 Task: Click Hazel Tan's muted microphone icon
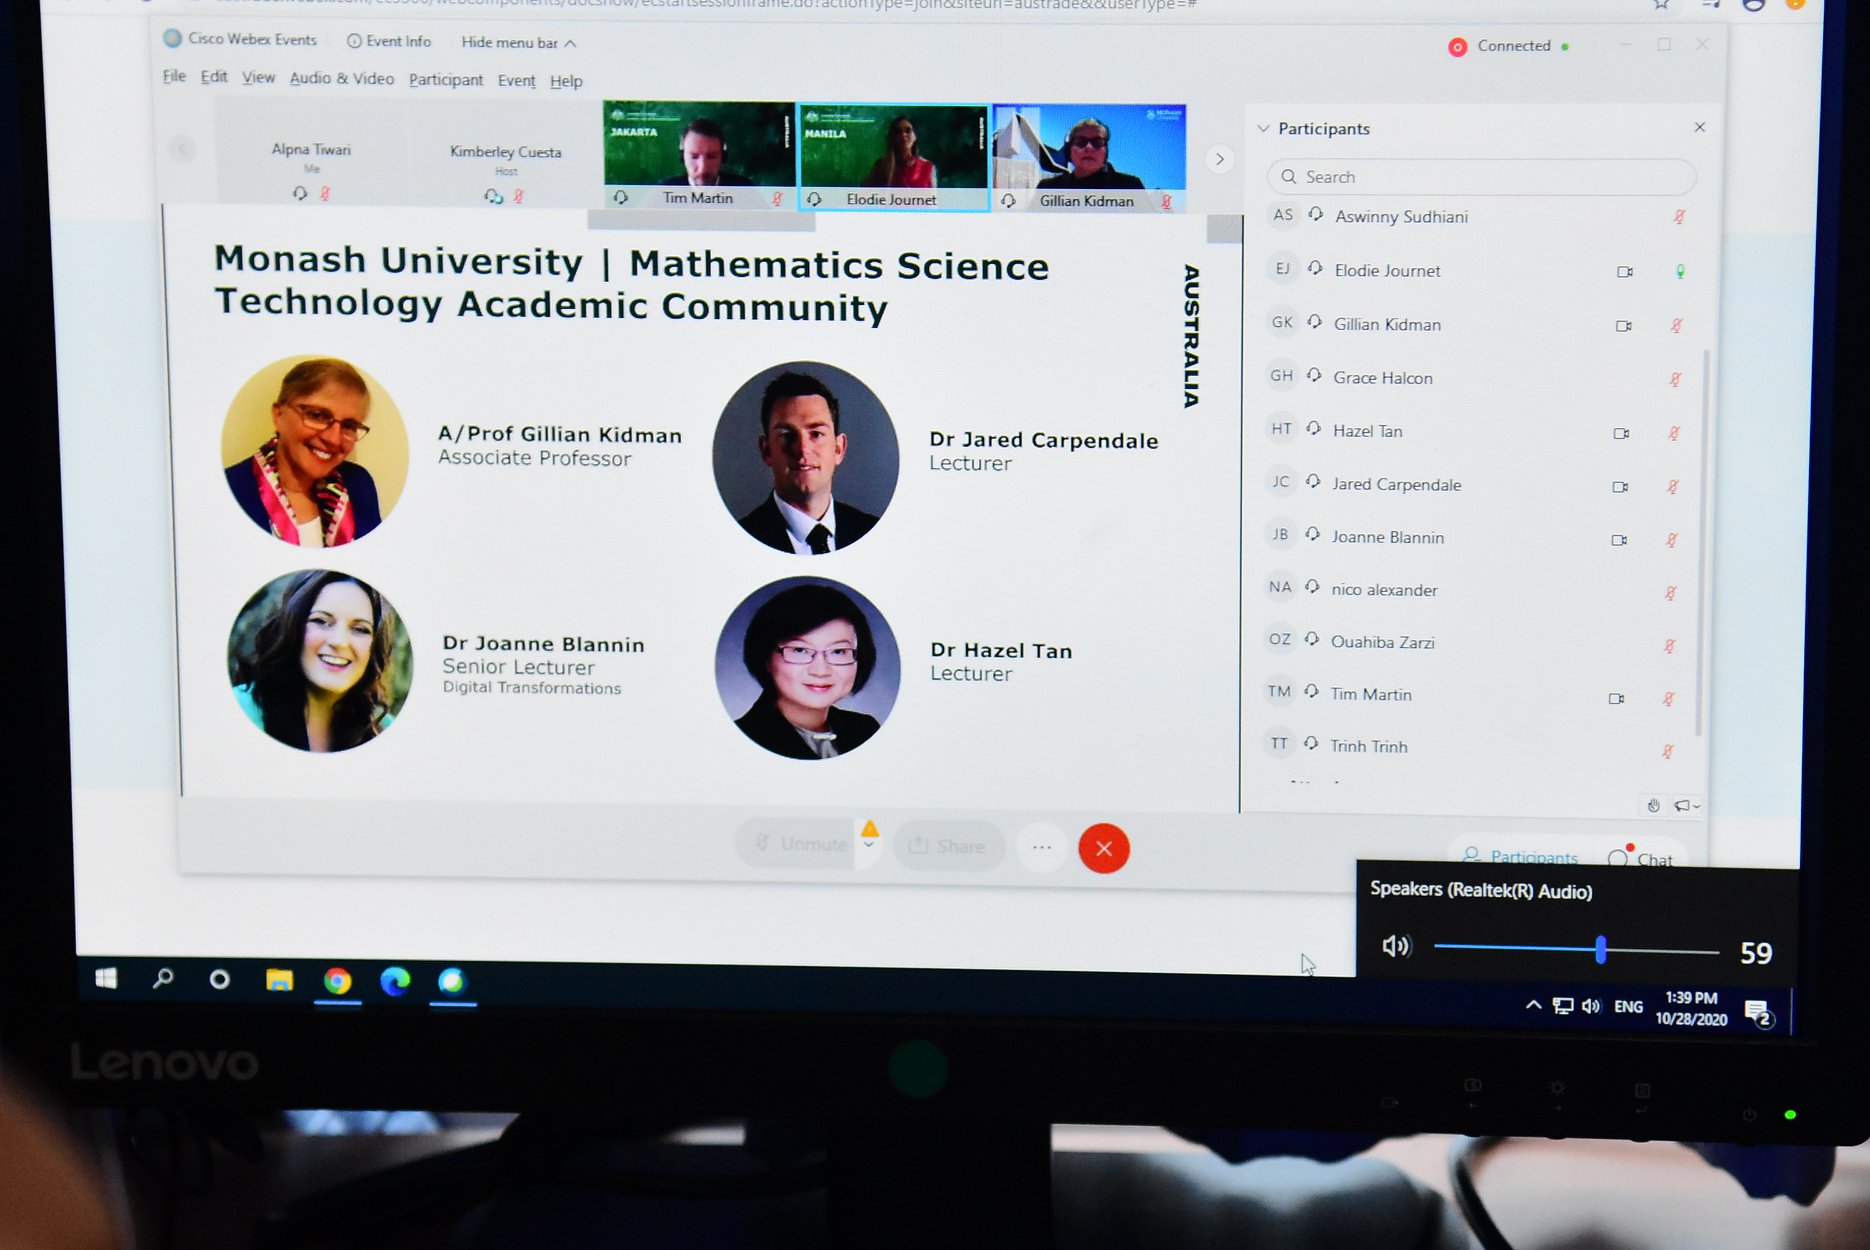pos(1674,433)
